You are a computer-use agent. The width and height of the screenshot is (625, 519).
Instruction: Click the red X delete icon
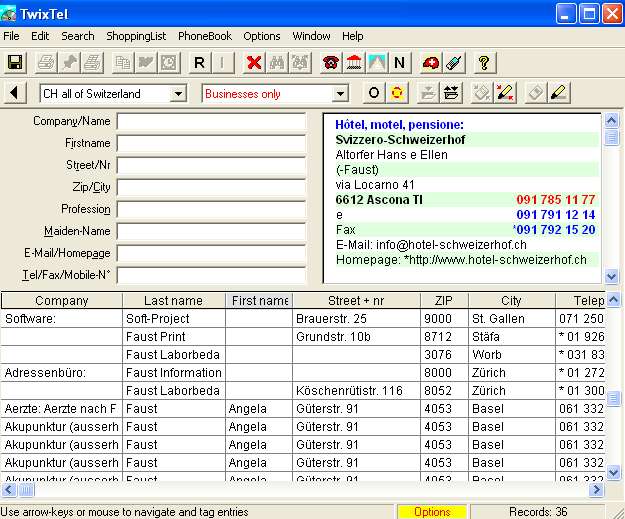tap(254, 63)
